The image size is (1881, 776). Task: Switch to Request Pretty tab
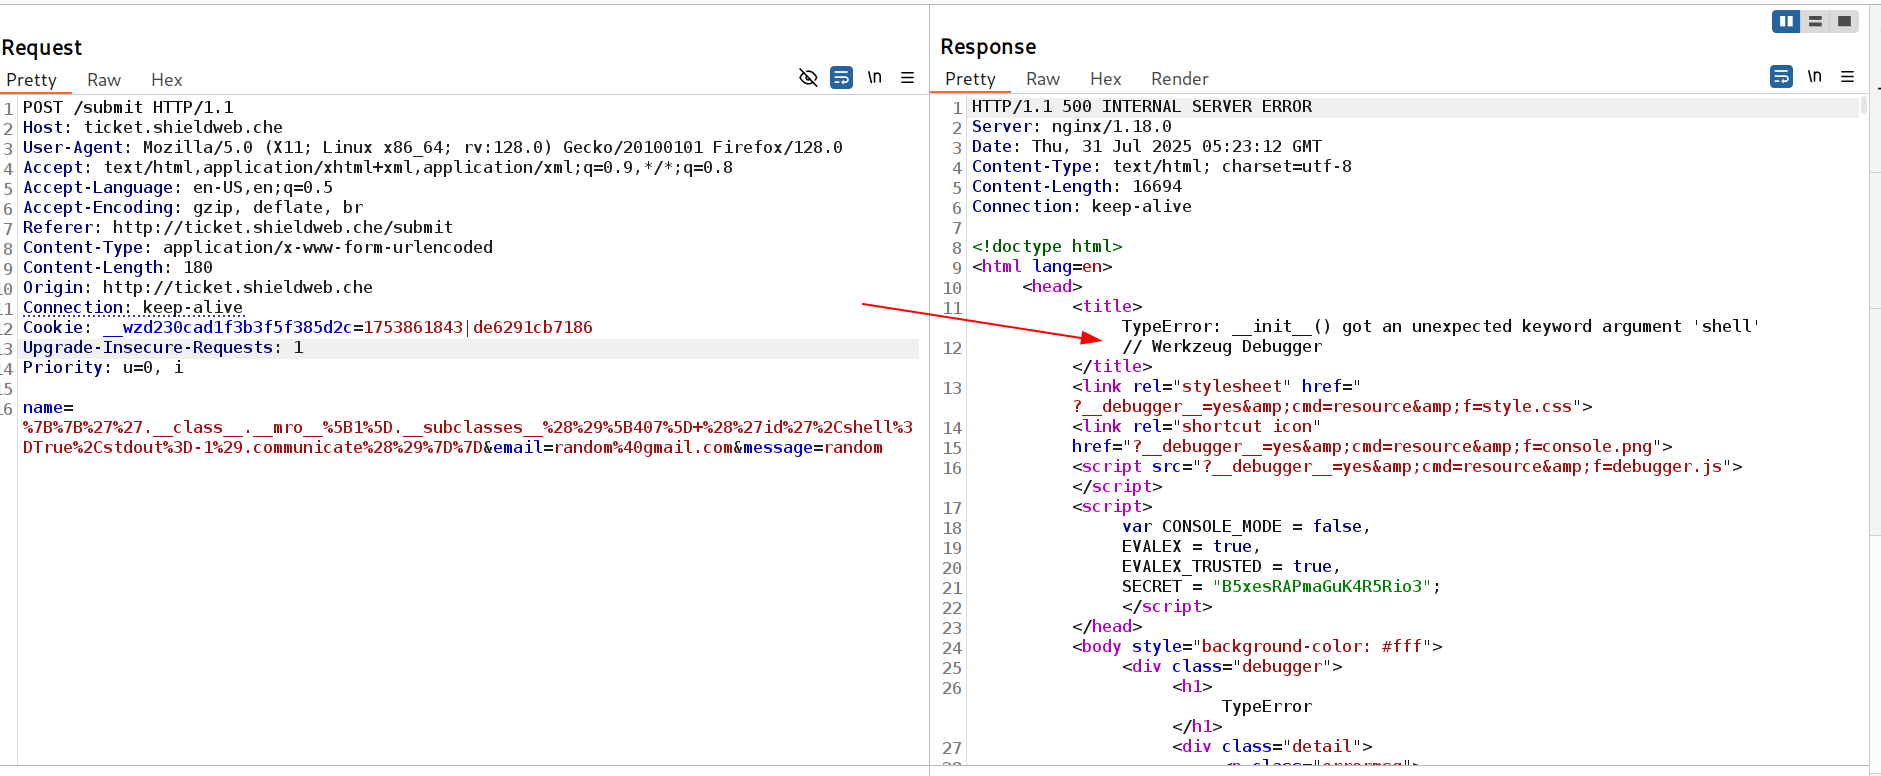pos(31,80)
